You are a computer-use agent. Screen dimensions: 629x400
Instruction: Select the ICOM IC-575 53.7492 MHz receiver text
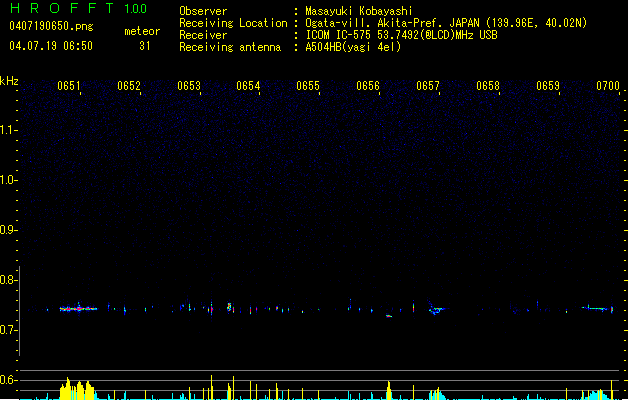402,35
